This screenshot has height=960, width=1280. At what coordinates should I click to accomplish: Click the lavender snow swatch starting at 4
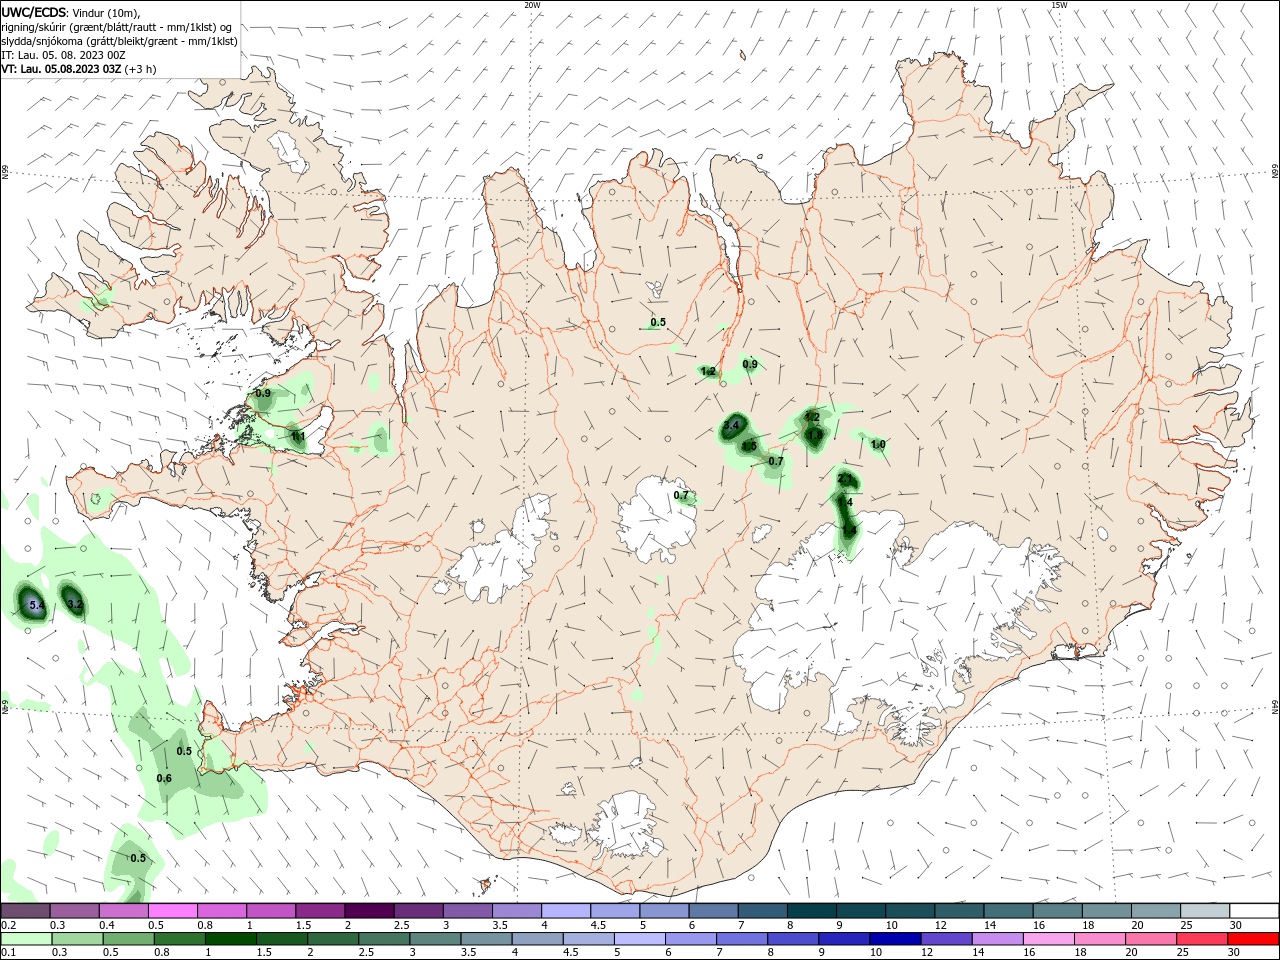(x=566, y=910)
